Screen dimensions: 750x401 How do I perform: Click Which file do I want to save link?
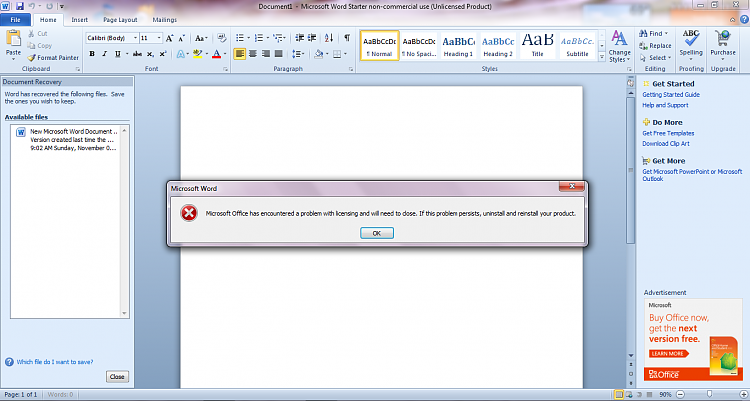[55, 362]
